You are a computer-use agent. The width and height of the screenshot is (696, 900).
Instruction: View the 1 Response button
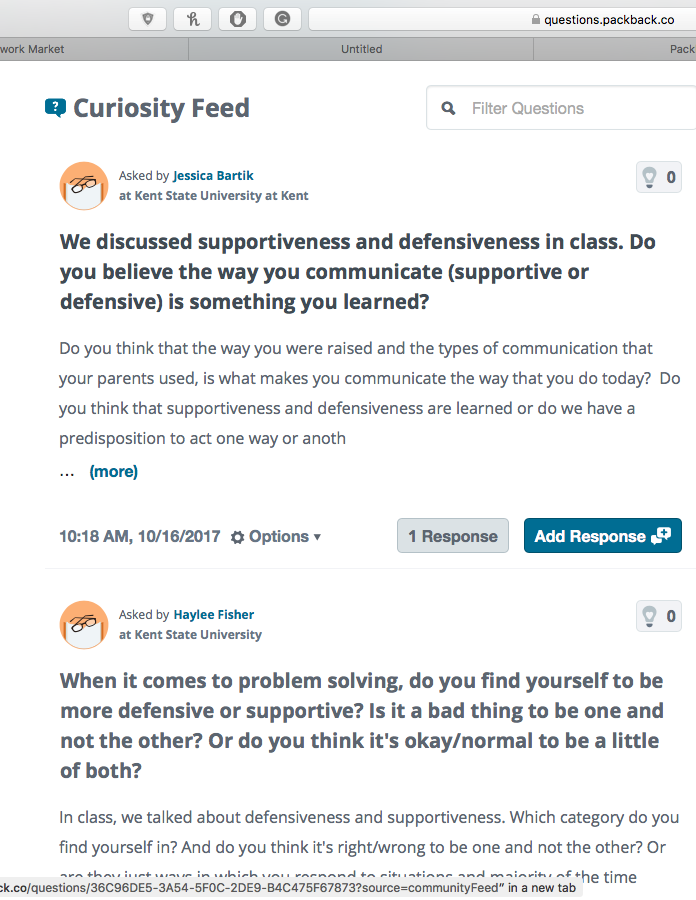[x=453, y=536]
